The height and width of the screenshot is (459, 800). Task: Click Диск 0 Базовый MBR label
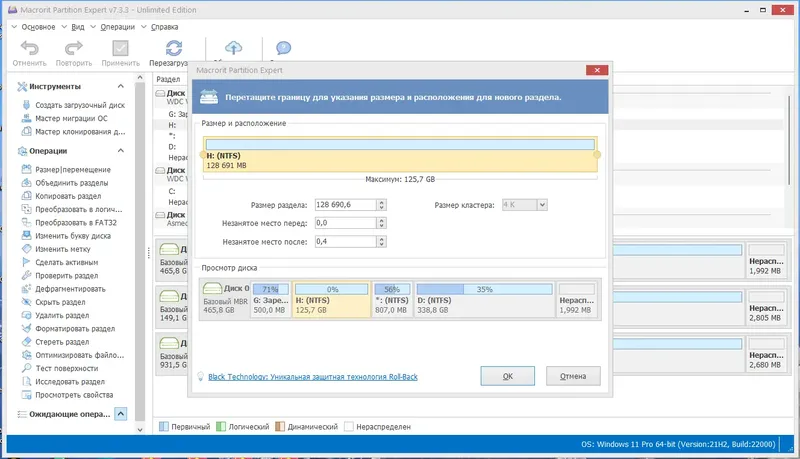(x=226, y=299)
